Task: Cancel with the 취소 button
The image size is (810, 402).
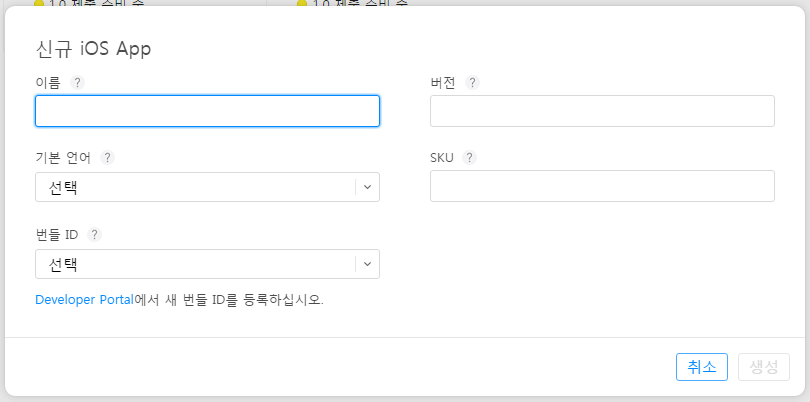Action: point(702,367)
